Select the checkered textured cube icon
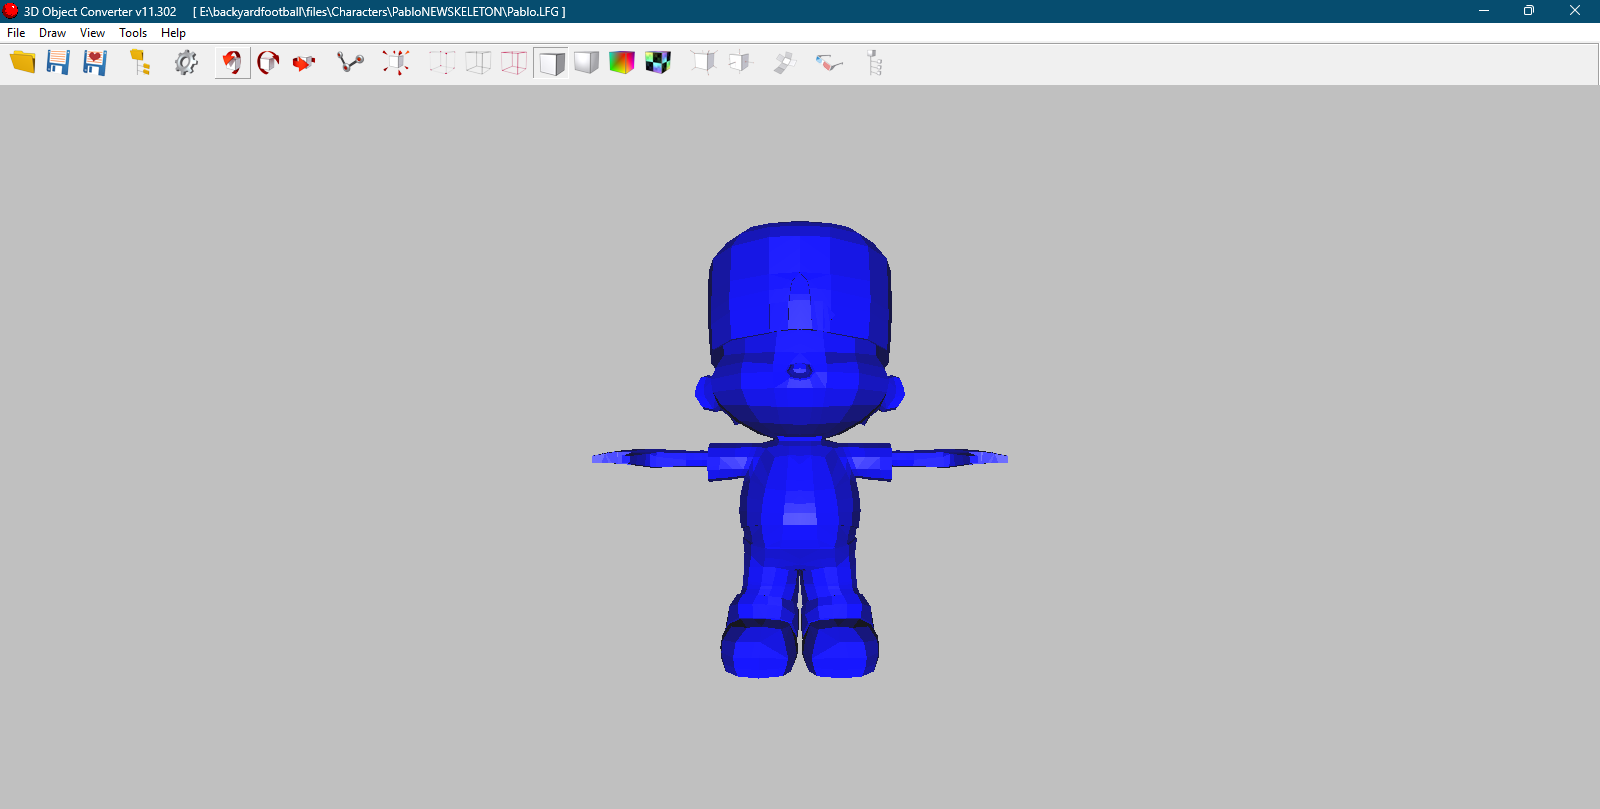The height and width of the screenshot is (809, 1600). click(x=658, y=63)
